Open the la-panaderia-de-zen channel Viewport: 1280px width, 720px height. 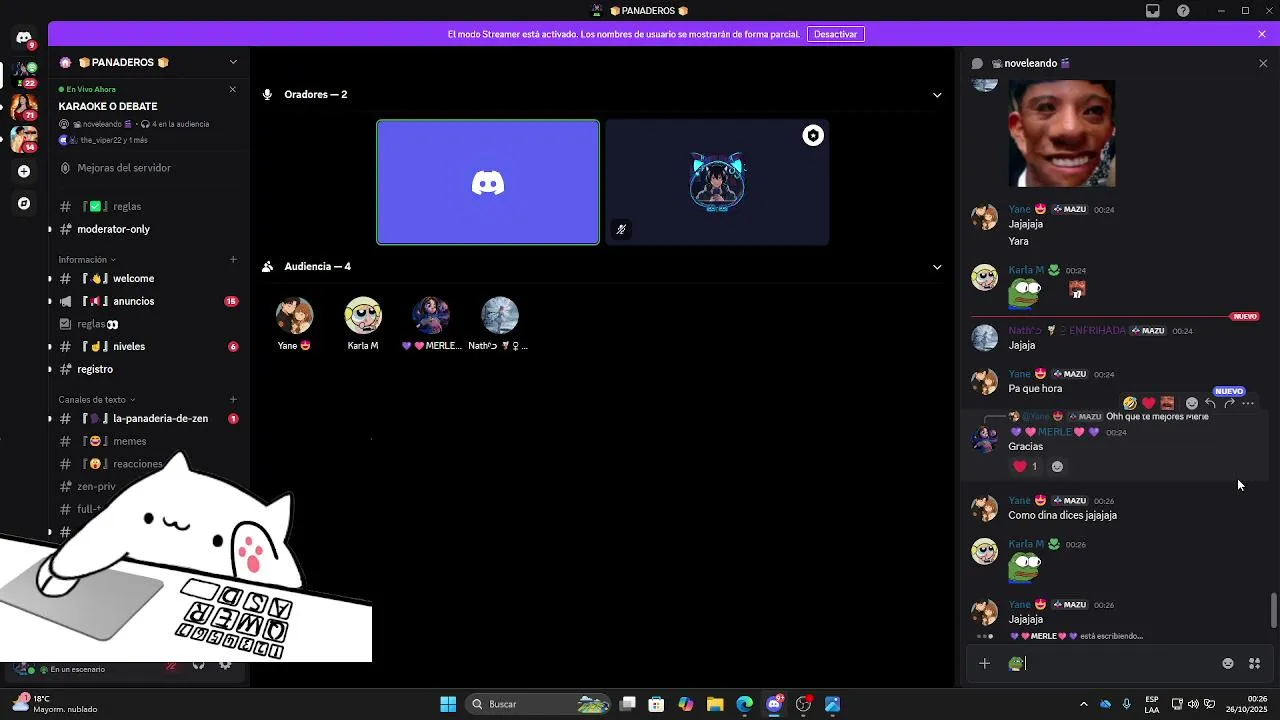point(149,419)
